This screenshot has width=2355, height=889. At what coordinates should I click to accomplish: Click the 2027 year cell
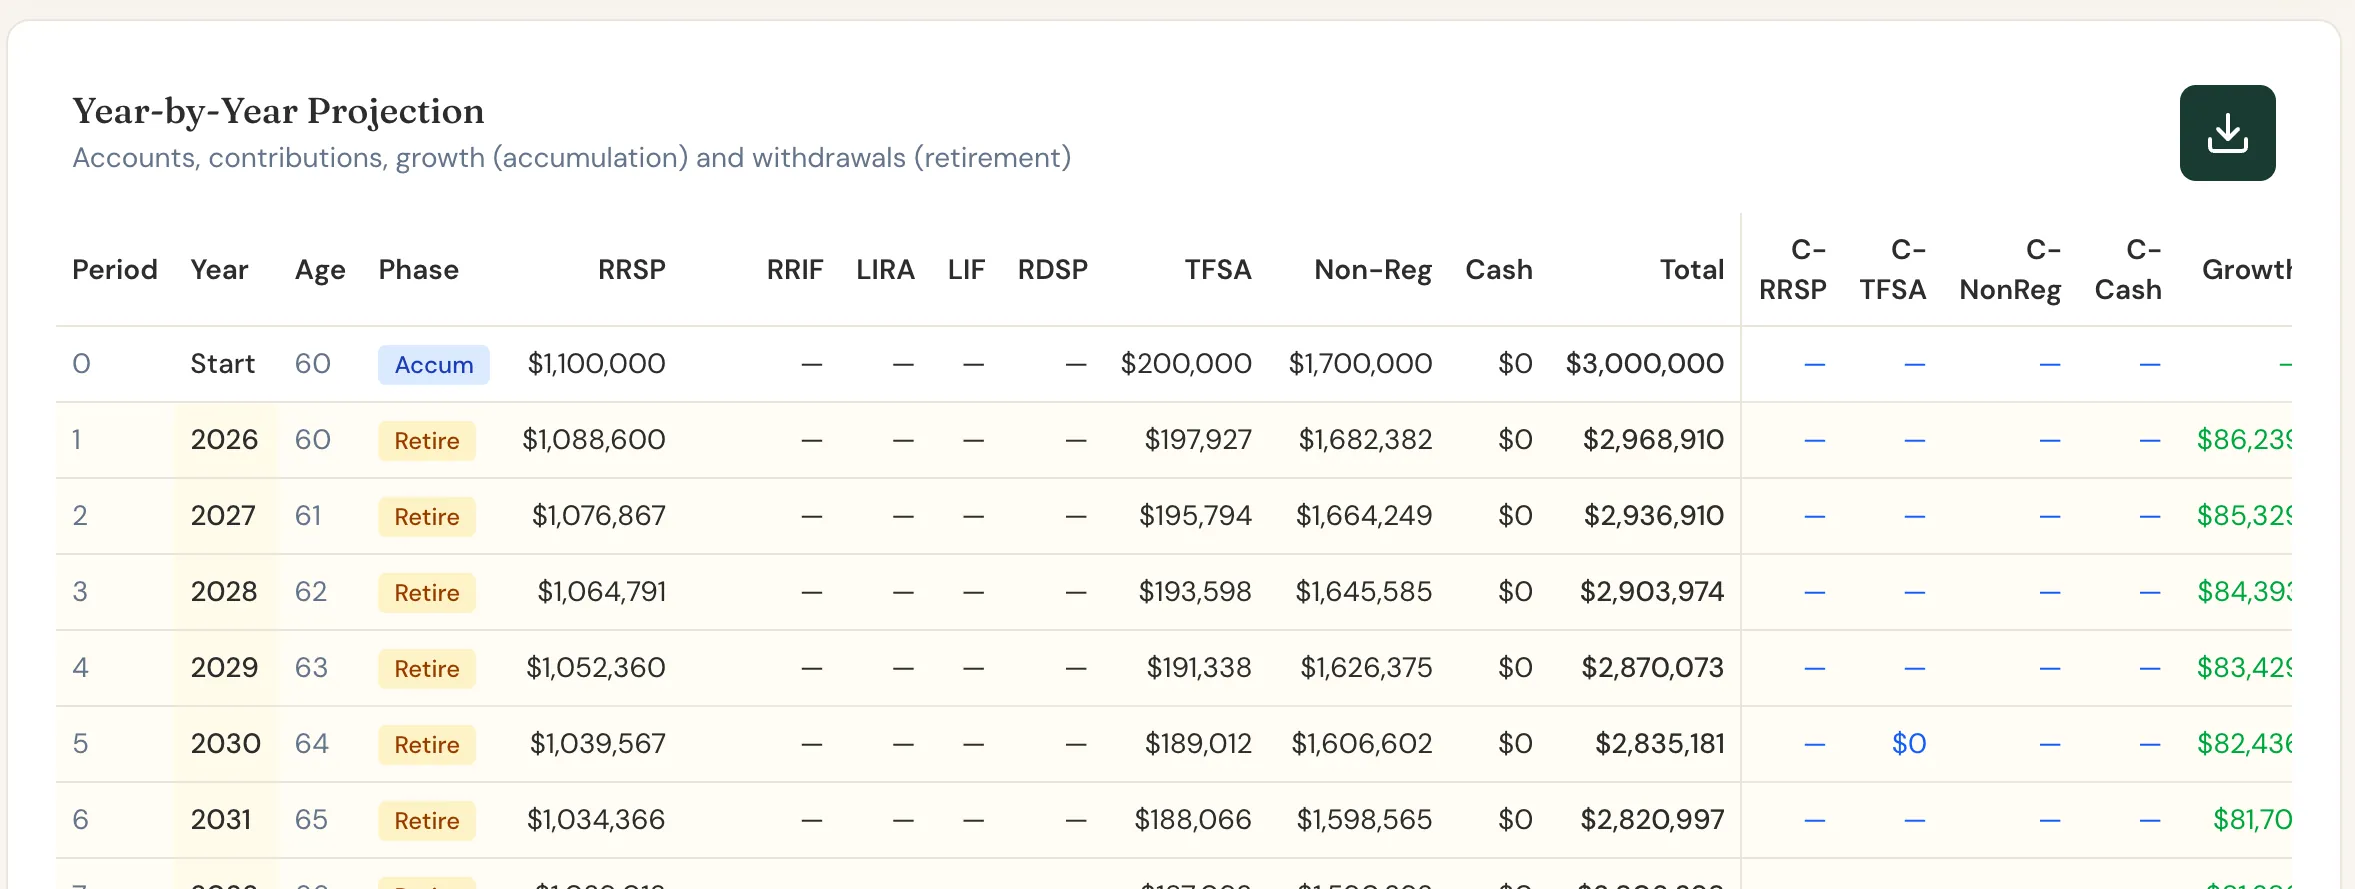click(223, 516)
